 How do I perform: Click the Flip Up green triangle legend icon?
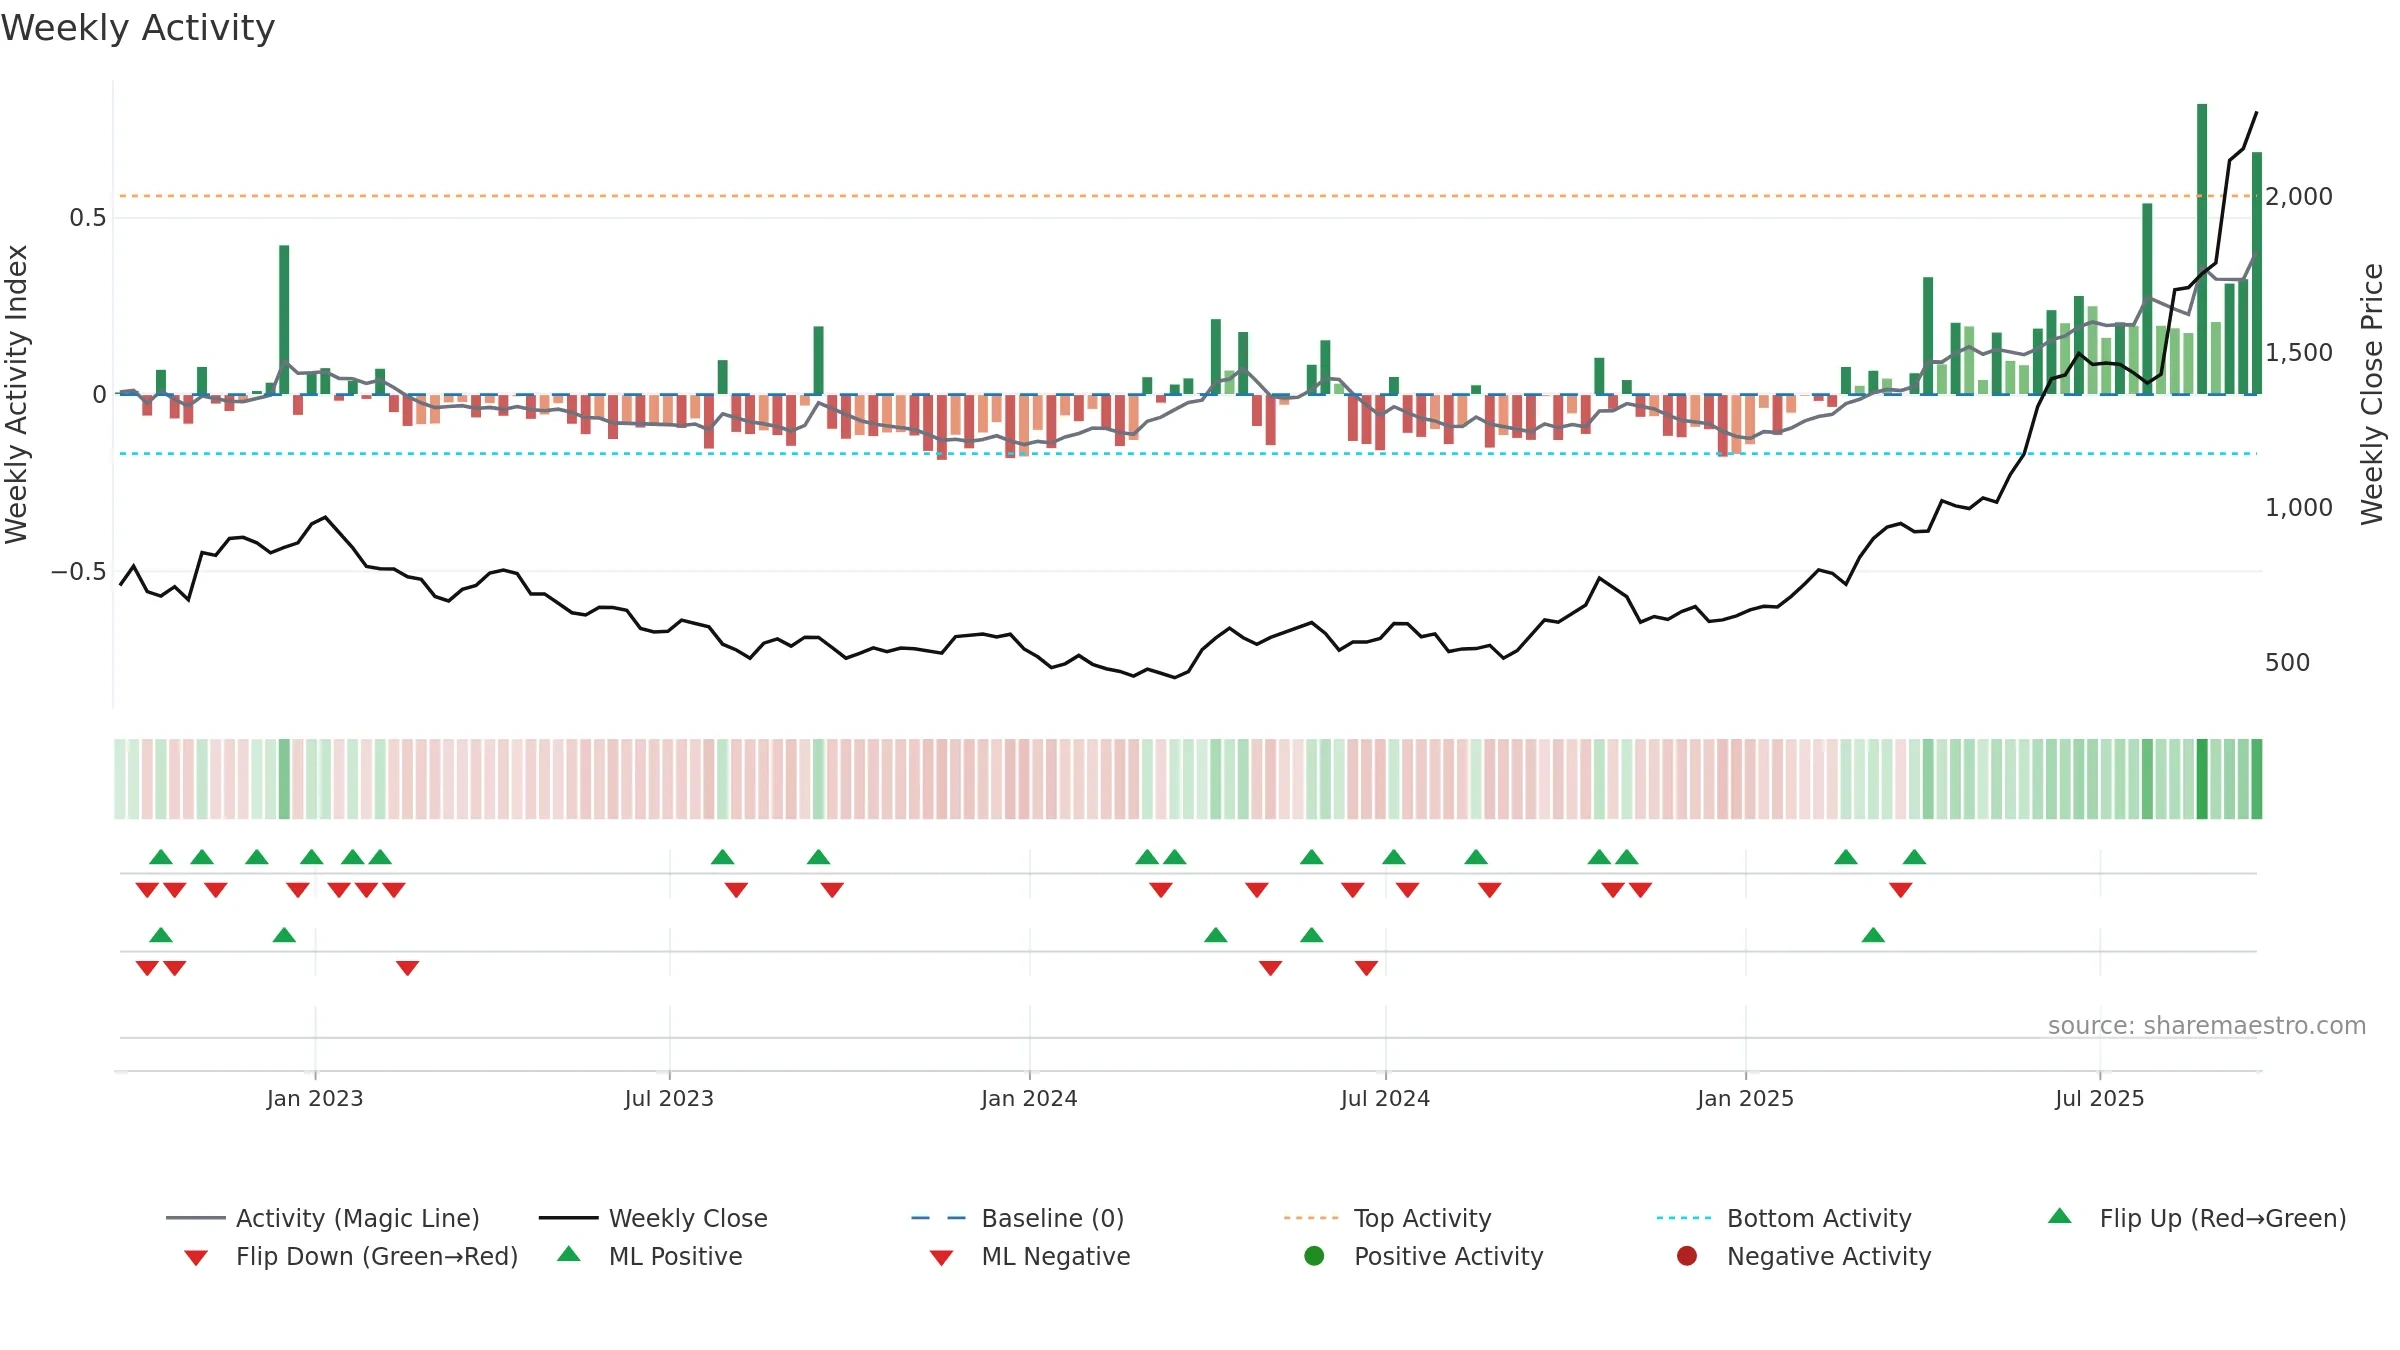(2060, 1216)
